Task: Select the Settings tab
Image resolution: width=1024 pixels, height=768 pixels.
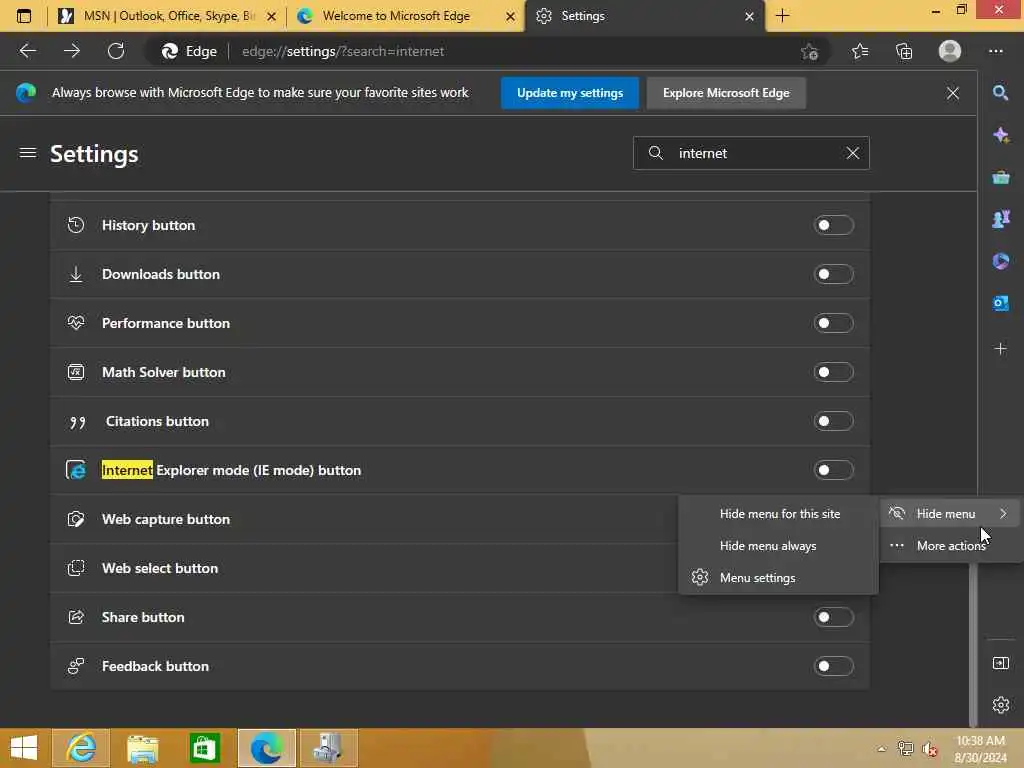Action: 643,16
